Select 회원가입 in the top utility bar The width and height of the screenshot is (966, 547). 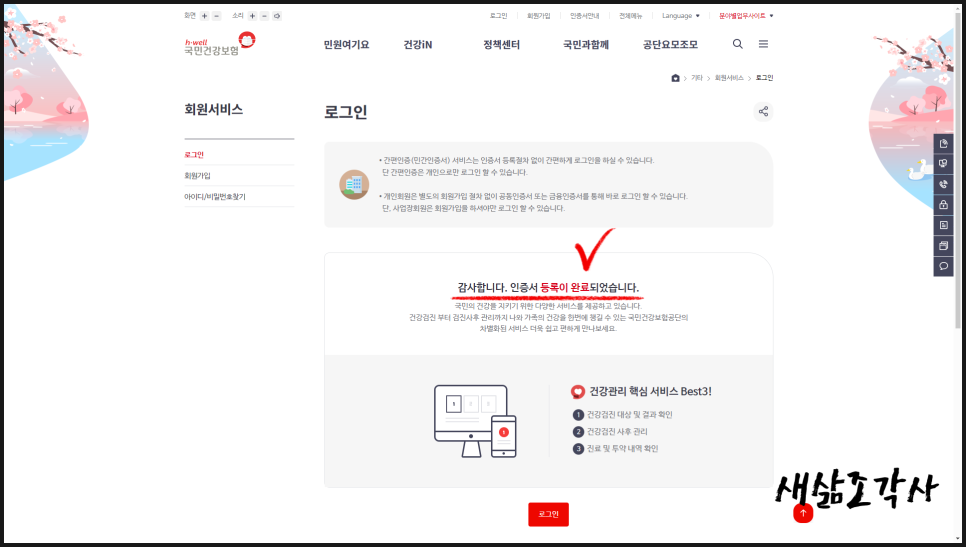[x=538, y=16]
